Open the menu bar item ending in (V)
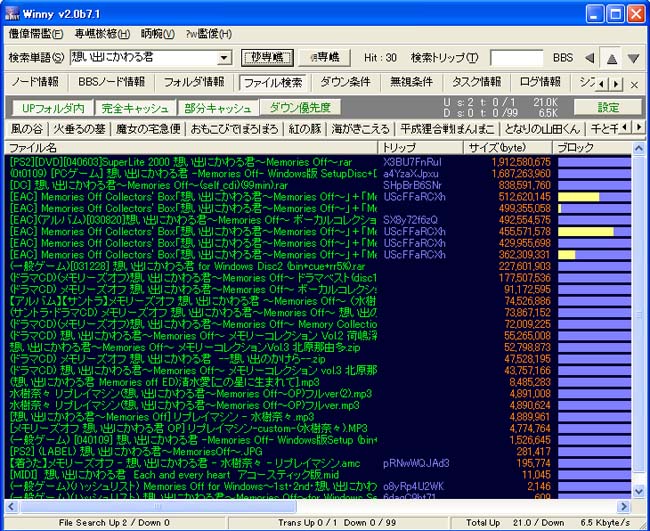Viewport: 650px width, 531px height. [x=158, y=34]
